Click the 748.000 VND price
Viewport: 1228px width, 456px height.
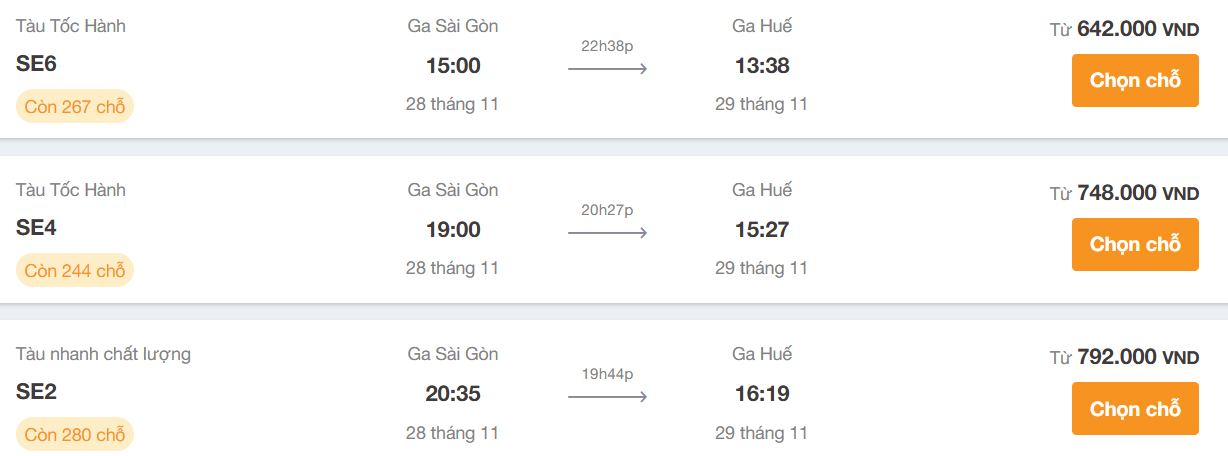click(1138, 193)
